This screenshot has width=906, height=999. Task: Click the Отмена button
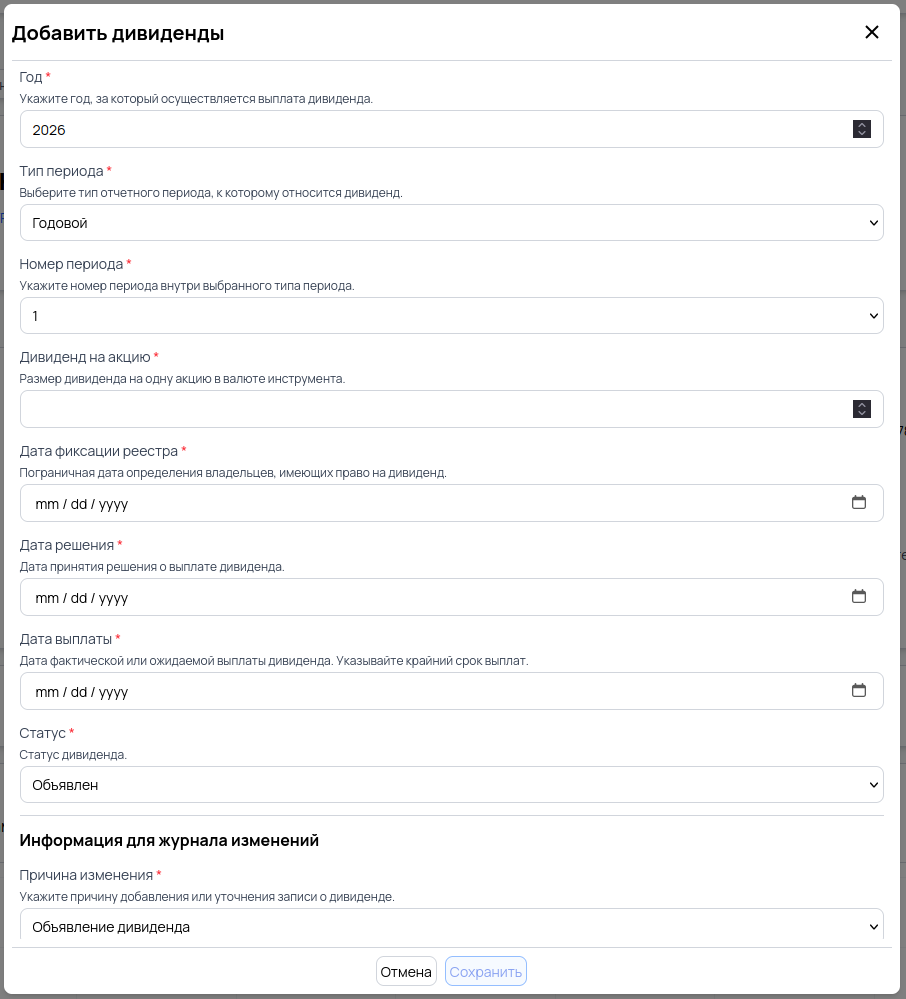406,972
